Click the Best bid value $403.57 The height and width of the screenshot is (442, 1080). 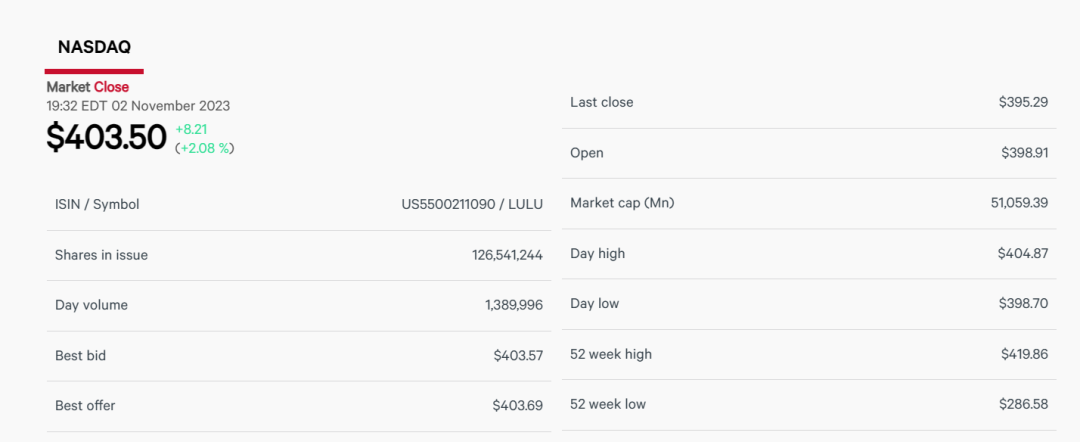[x=518, y=356]
